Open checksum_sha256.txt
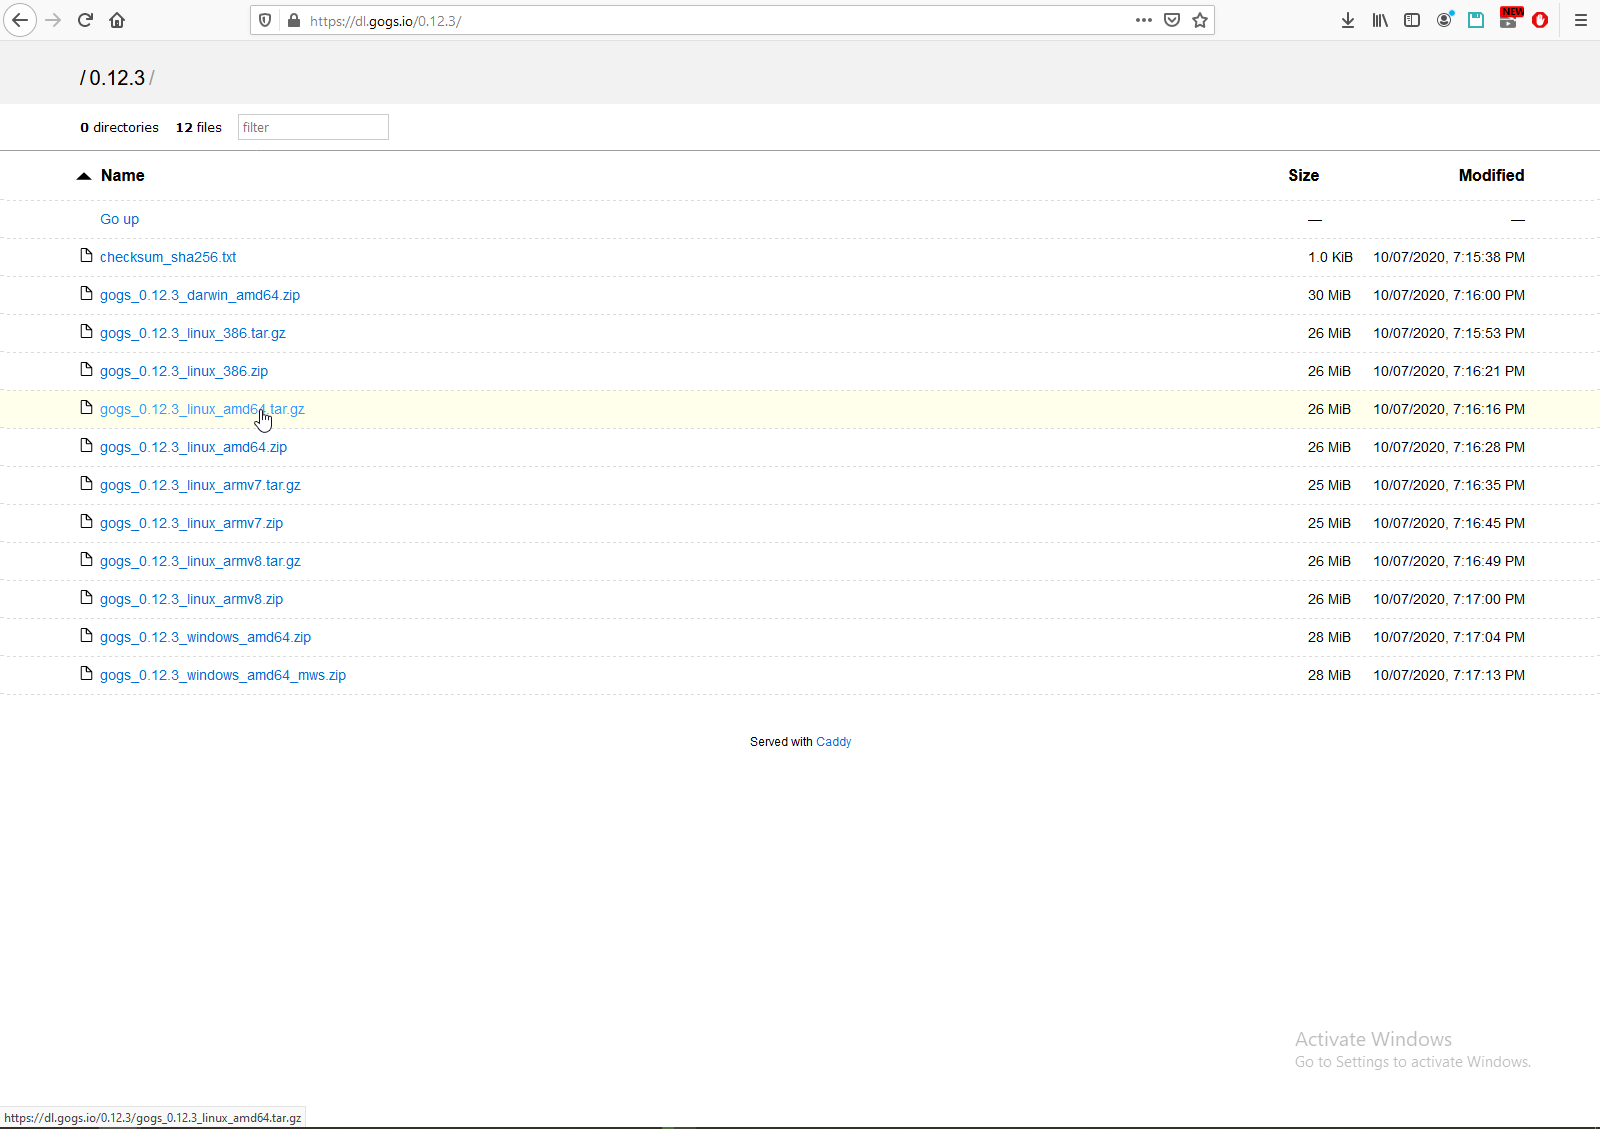 168,257
